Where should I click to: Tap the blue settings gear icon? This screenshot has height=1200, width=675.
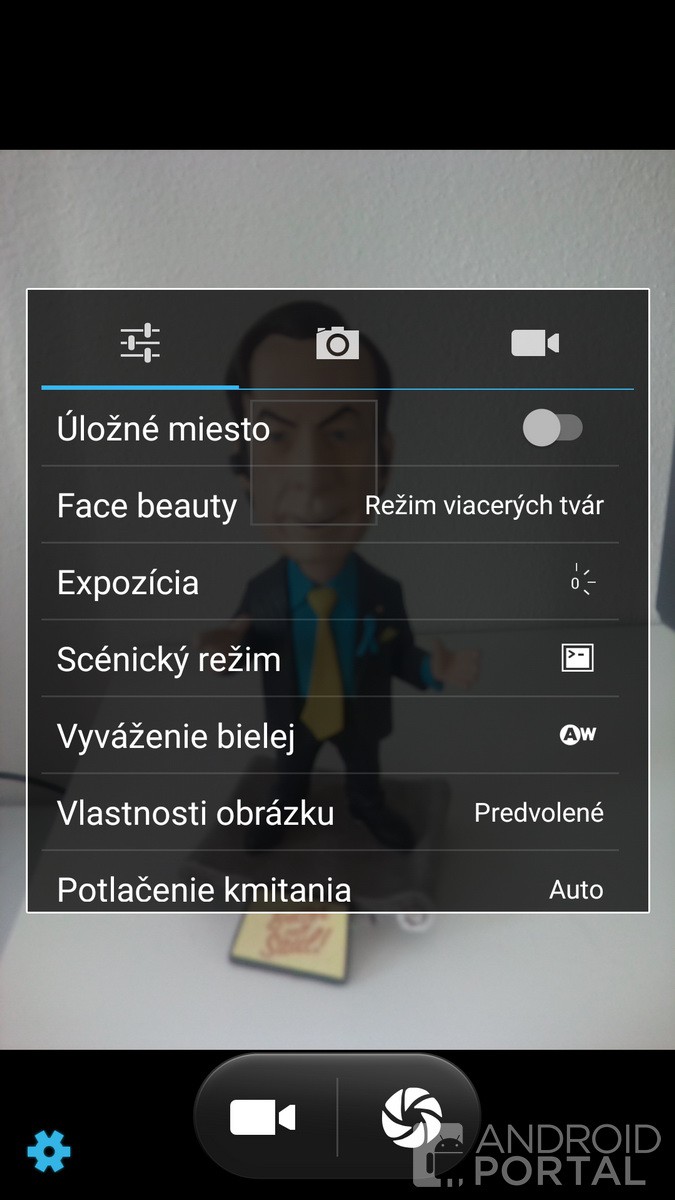[49, 1152]
